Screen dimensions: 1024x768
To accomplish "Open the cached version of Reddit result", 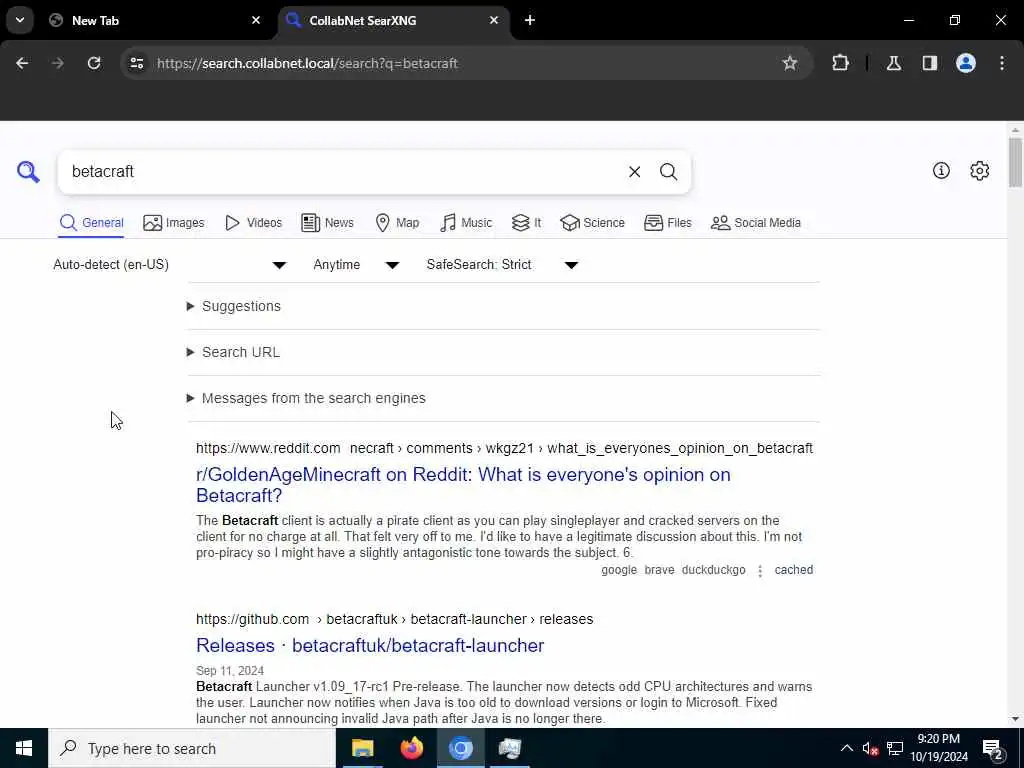I will (793, 569).
